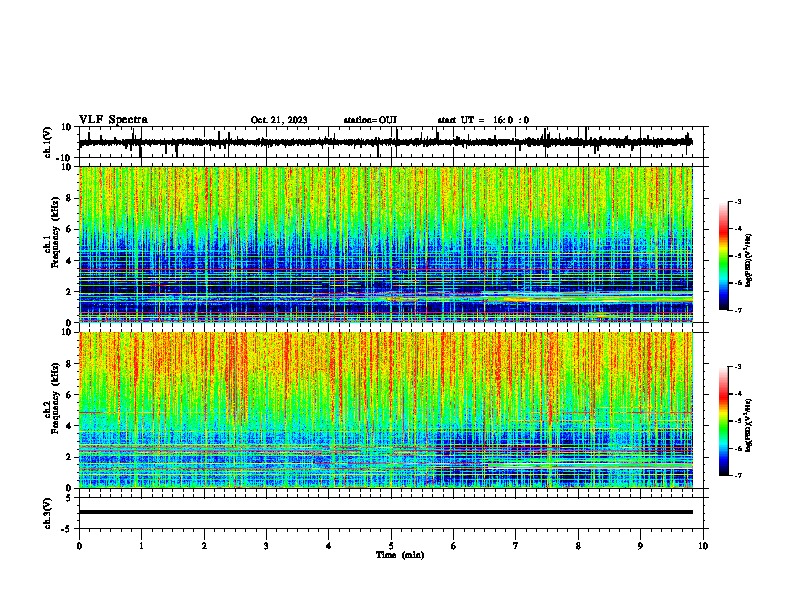The image size is (792, 612).
Task: Click the "8" kHz tick of ch.1 spectrogram
Action: coord(69,198)
